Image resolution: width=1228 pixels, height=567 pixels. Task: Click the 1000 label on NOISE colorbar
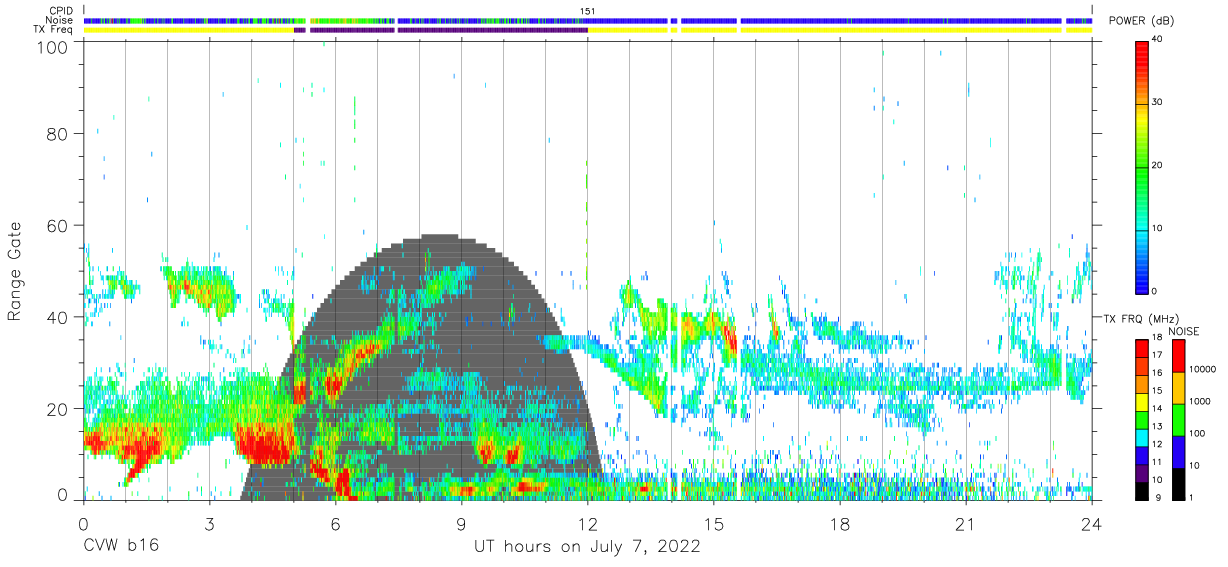coord(1201,400)
